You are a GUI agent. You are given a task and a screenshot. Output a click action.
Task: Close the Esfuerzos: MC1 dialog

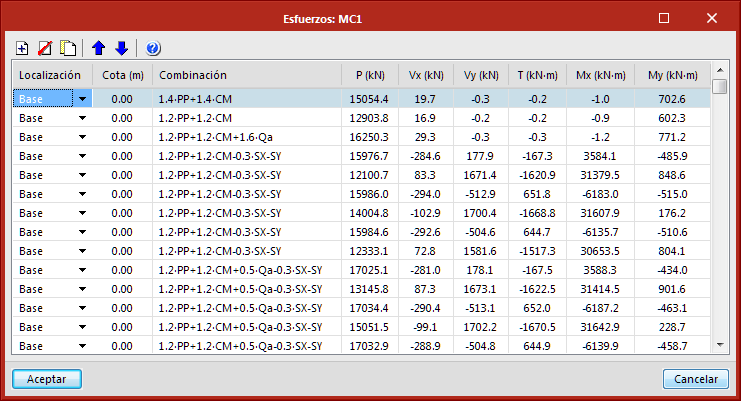click(x=711, y=17)
